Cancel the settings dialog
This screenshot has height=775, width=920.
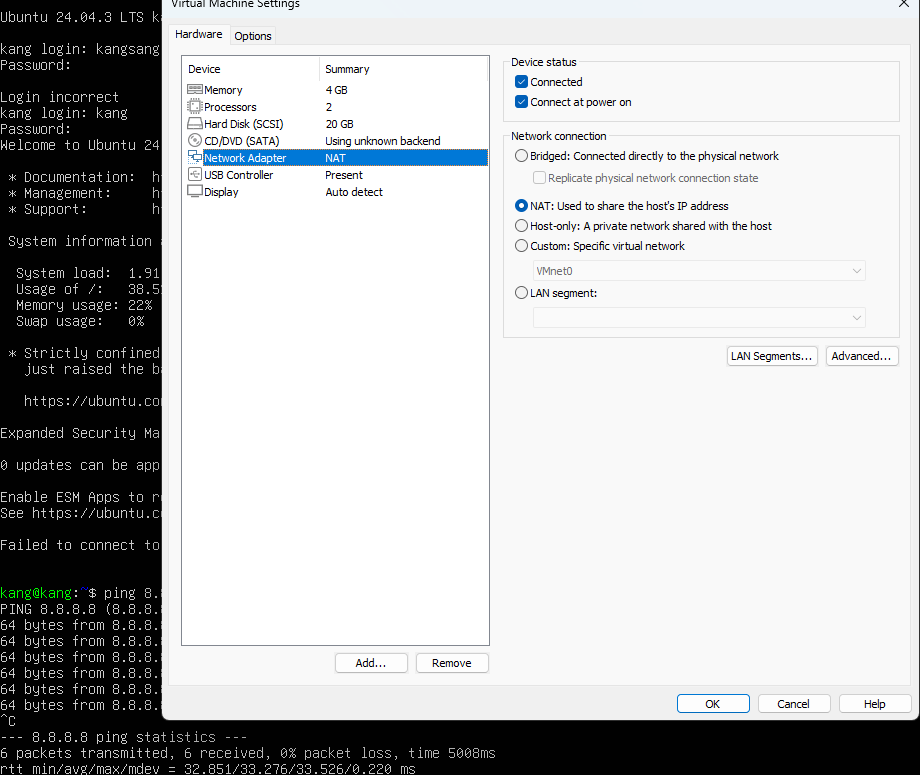pyautogui.click(x=793, y=703)
